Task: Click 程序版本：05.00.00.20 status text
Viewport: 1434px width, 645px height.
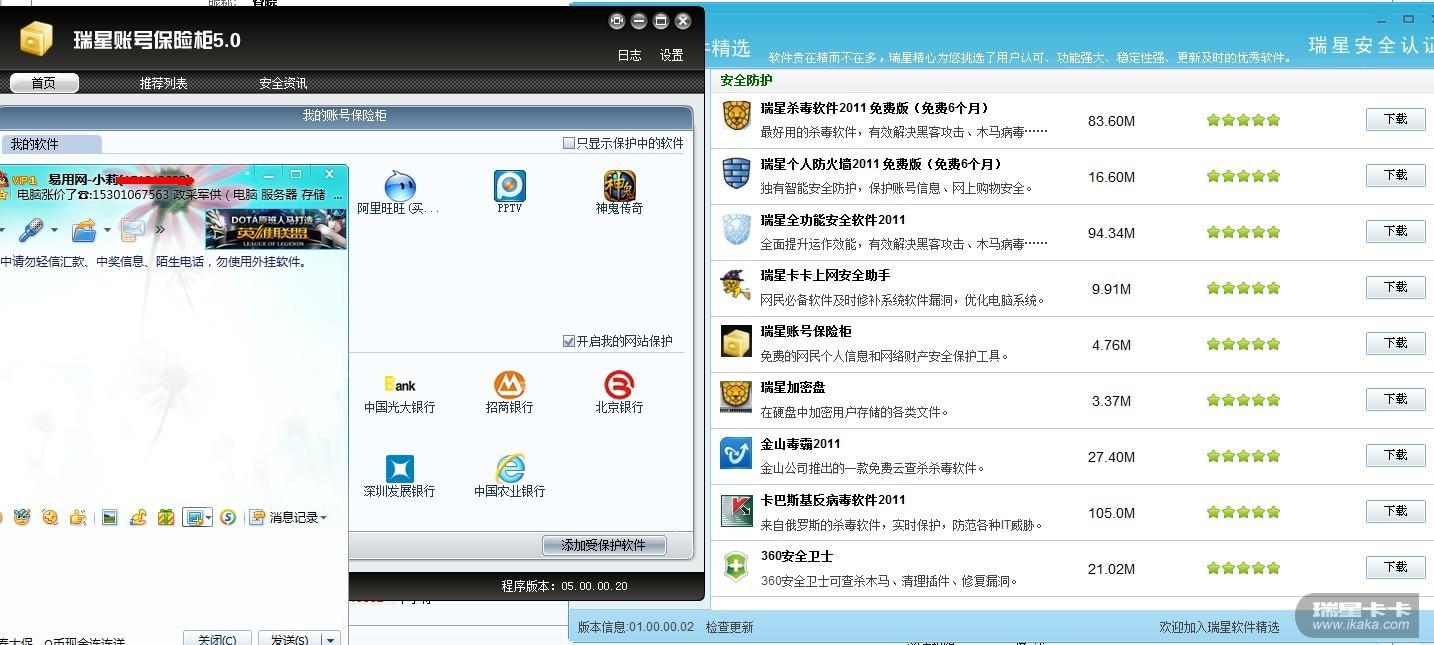Action: tap(564, 586)
